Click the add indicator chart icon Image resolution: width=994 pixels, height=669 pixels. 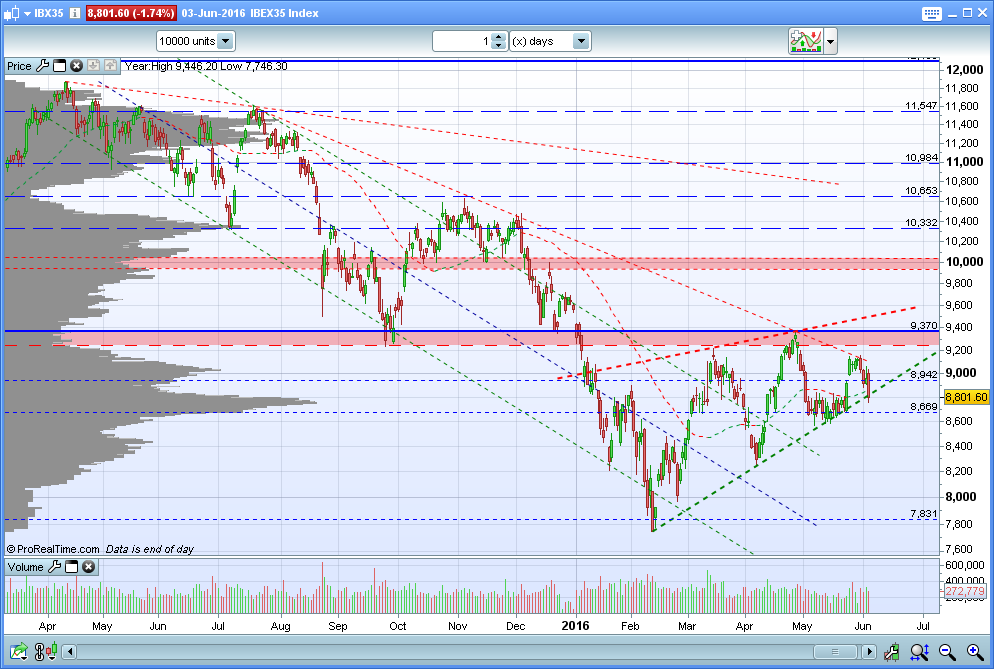click(x=806, y=41)
